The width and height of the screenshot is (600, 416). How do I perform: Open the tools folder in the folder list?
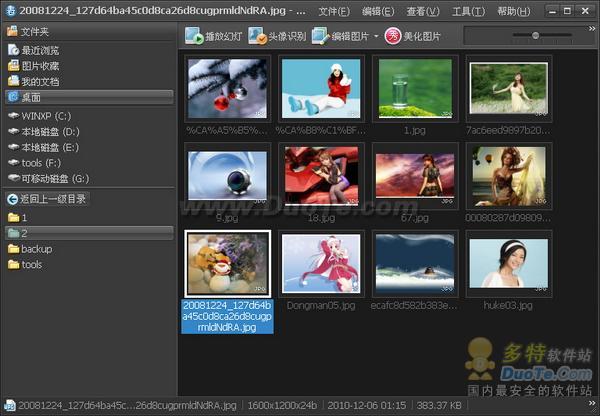point(25,264)
